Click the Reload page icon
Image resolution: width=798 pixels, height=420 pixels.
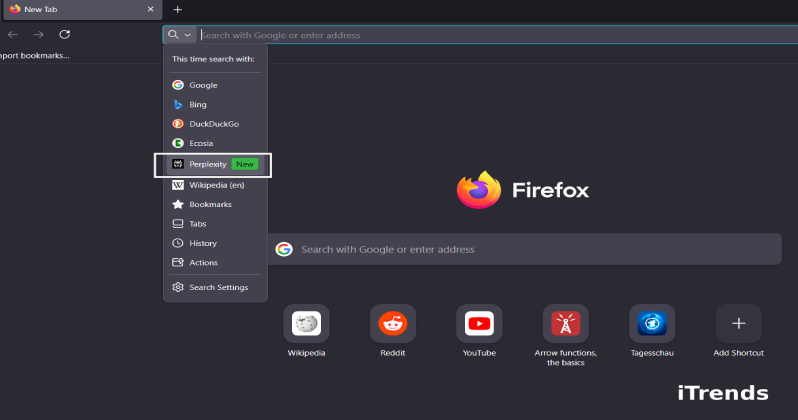(x=64, y=34)
